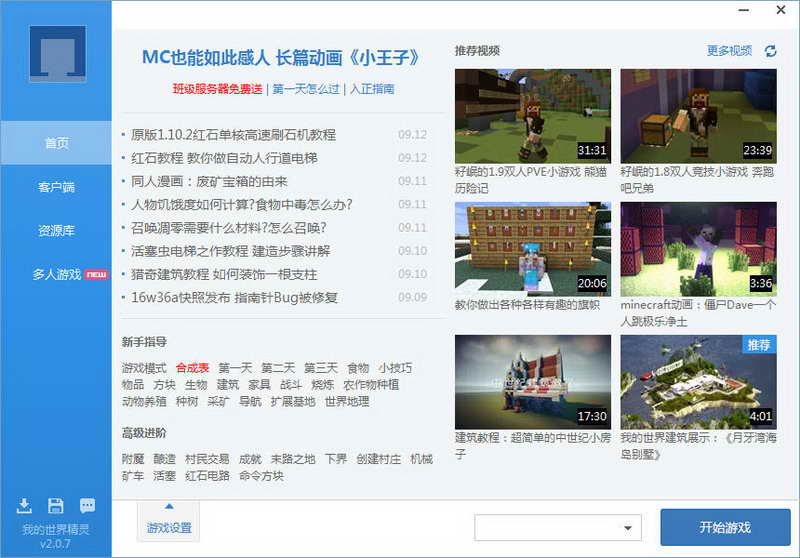
Task: Open the 村民交易 advanced link
Action: click(207, 459)
